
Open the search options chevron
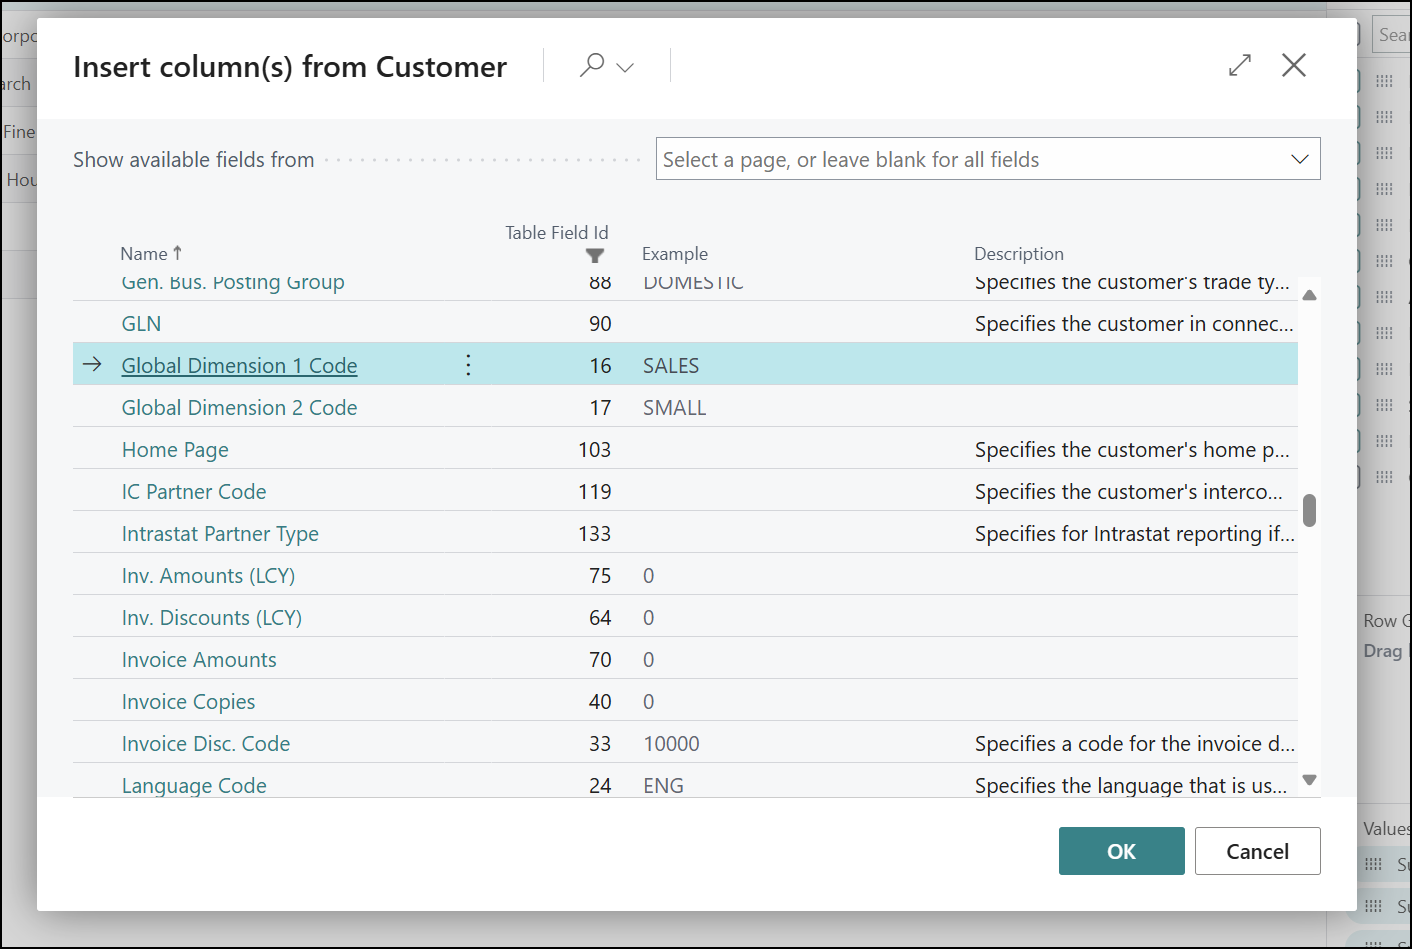[626, 67]
